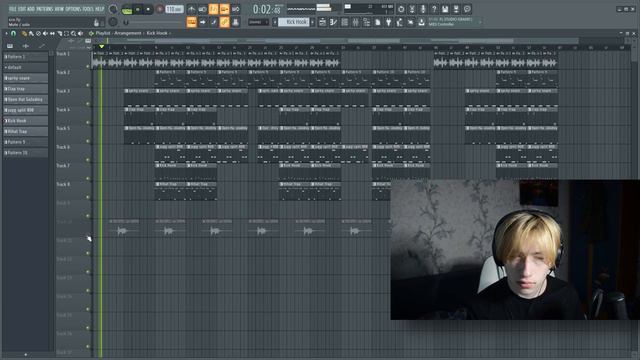Open the File menu
This screenshot has height=360, width=640.
pos(13,9)
